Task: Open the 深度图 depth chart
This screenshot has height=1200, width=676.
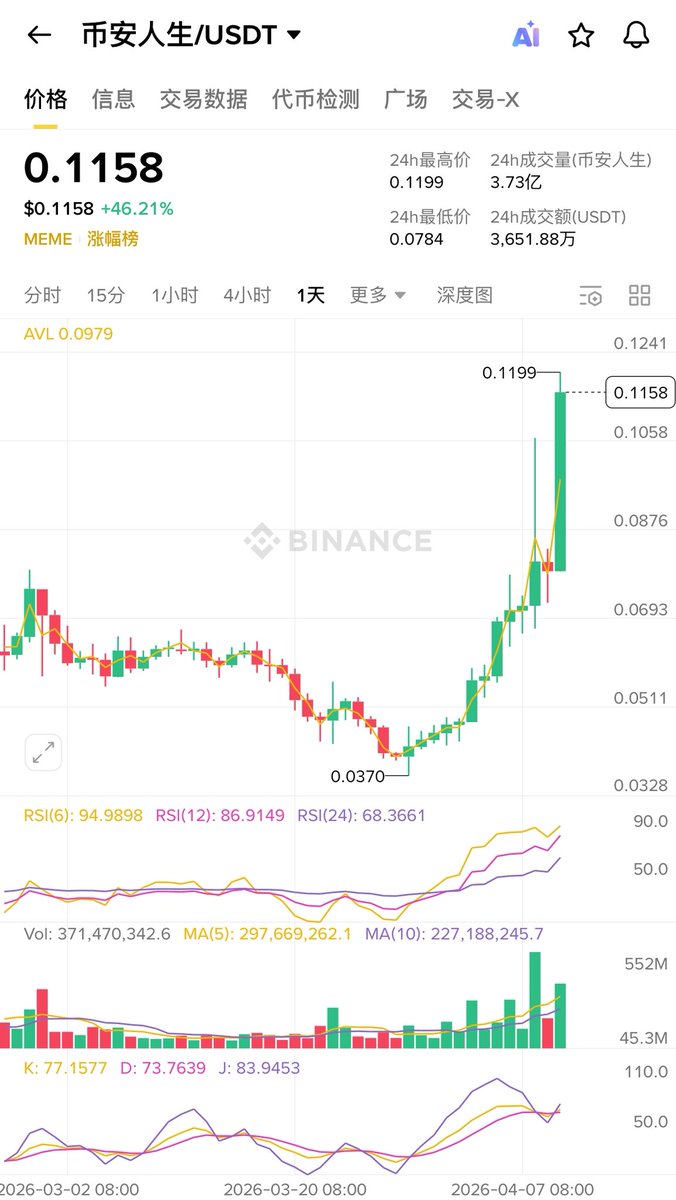Action: click(x=465, y=295)
